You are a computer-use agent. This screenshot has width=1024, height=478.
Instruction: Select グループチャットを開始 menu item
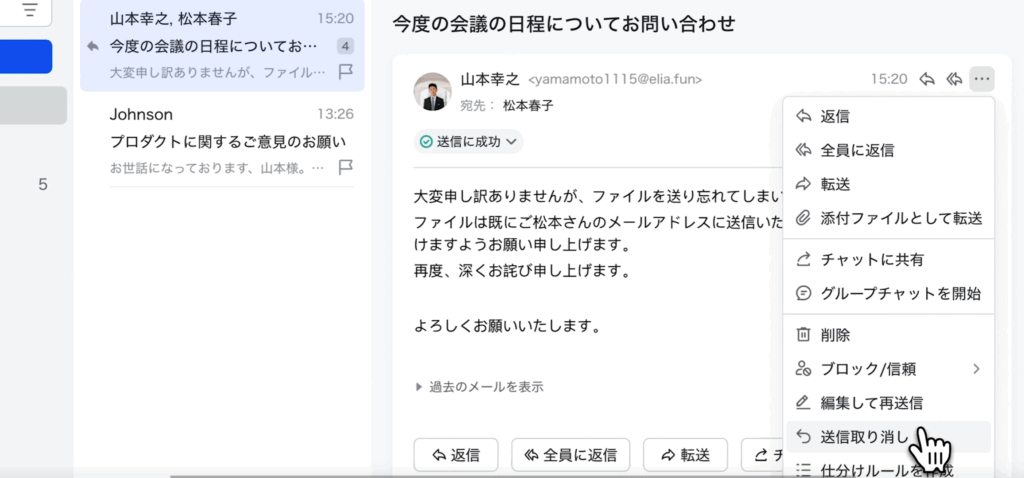click(x=900, y=293)
